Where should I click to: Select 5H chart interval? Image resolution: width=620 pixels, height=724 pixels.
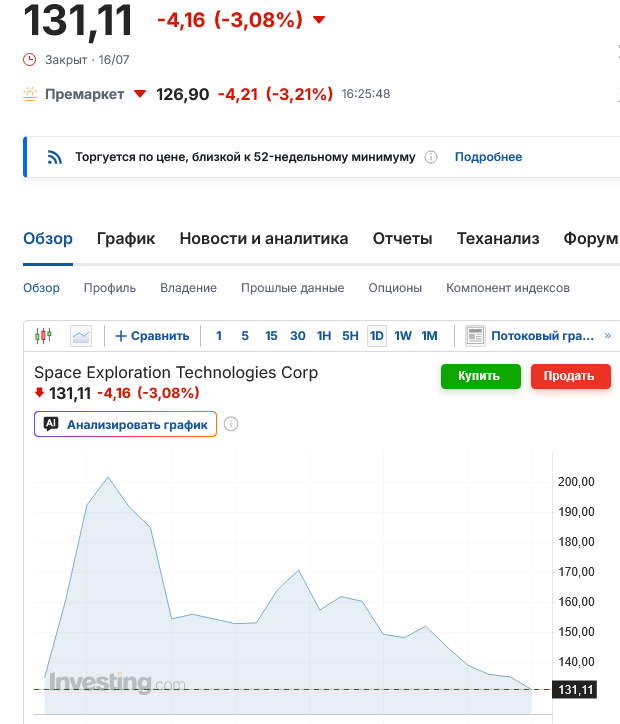[350, 336]
